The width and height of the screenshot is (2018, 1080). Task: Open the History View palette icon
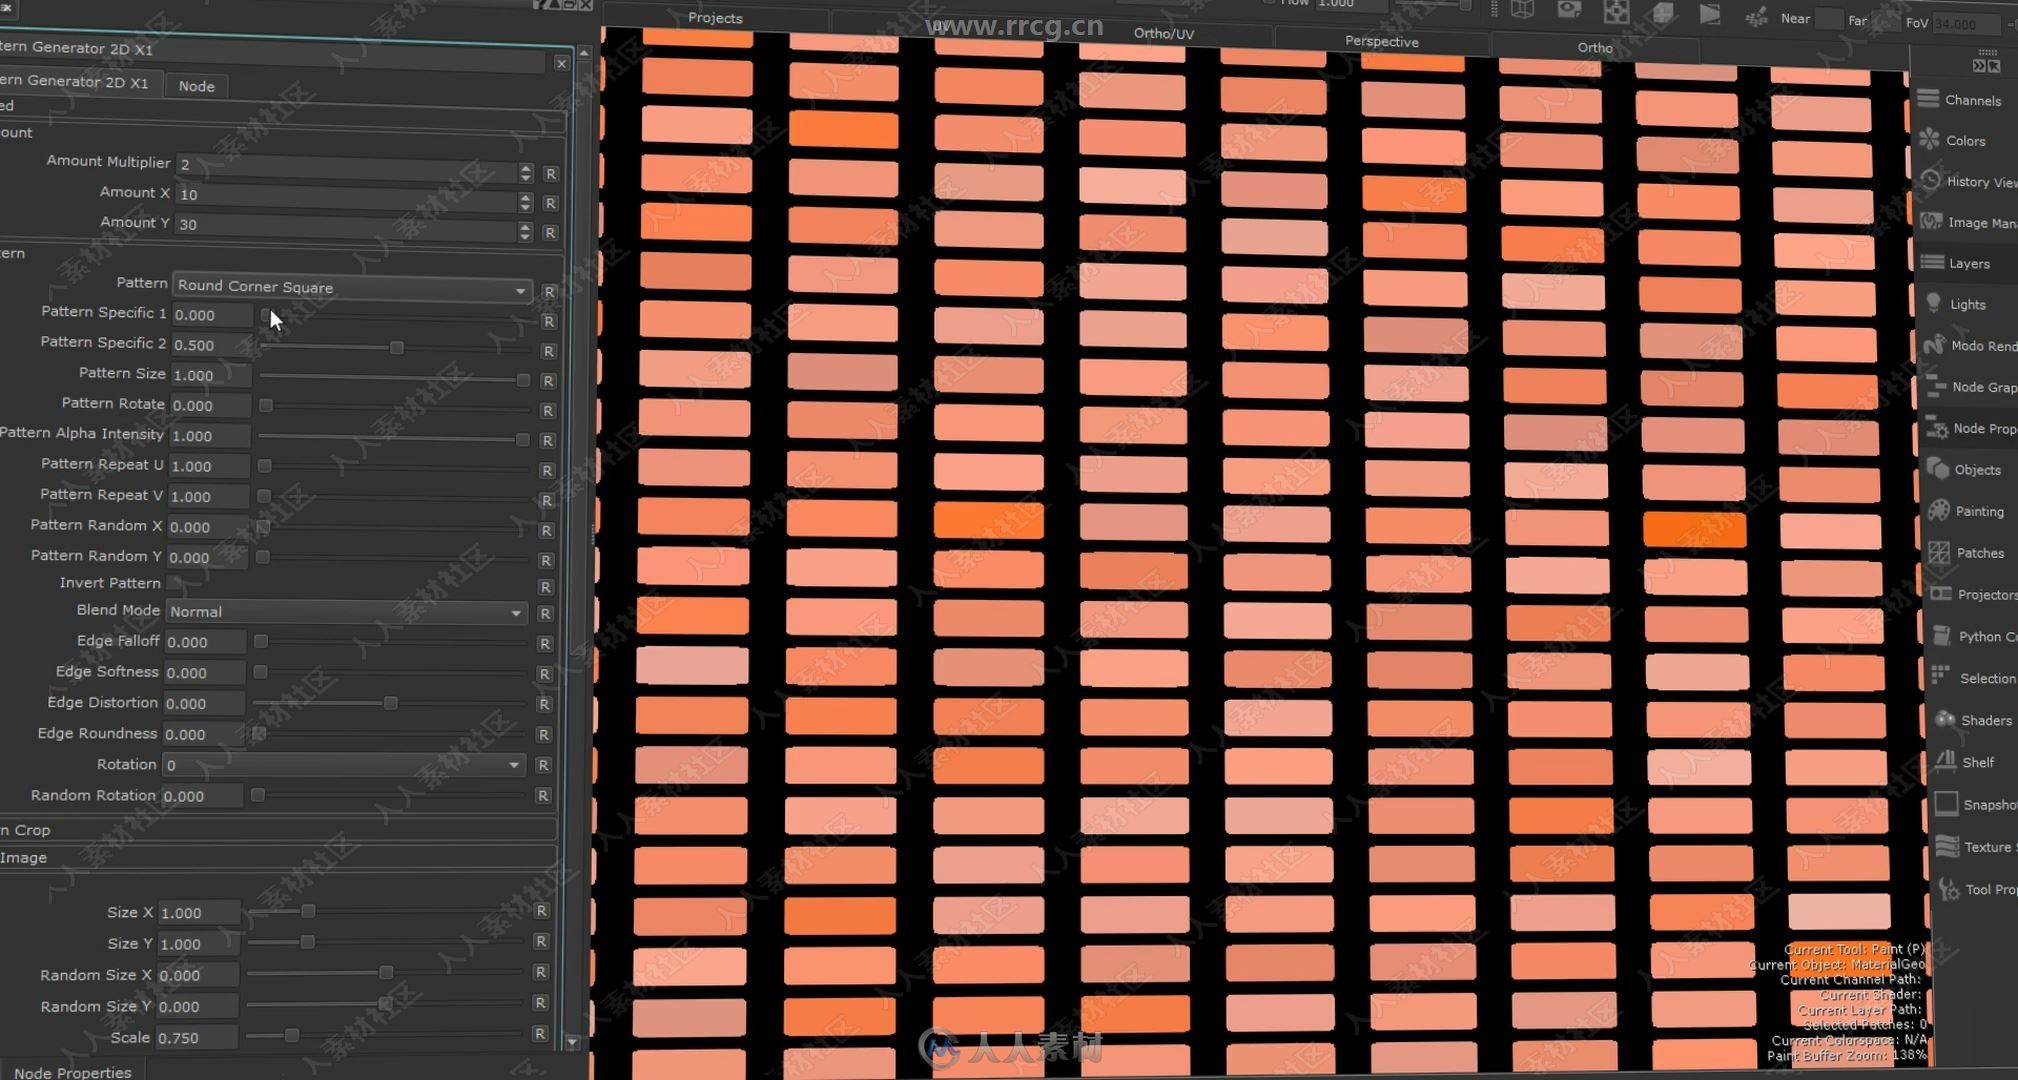(1931, 181)
